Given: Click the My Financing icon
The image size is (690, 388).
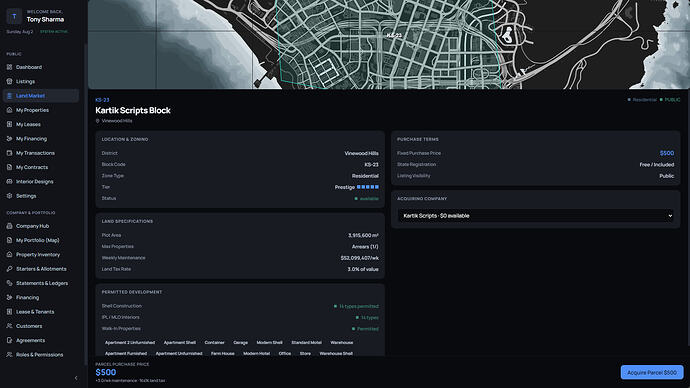Looking at the screenshot, I should [9, 139].
